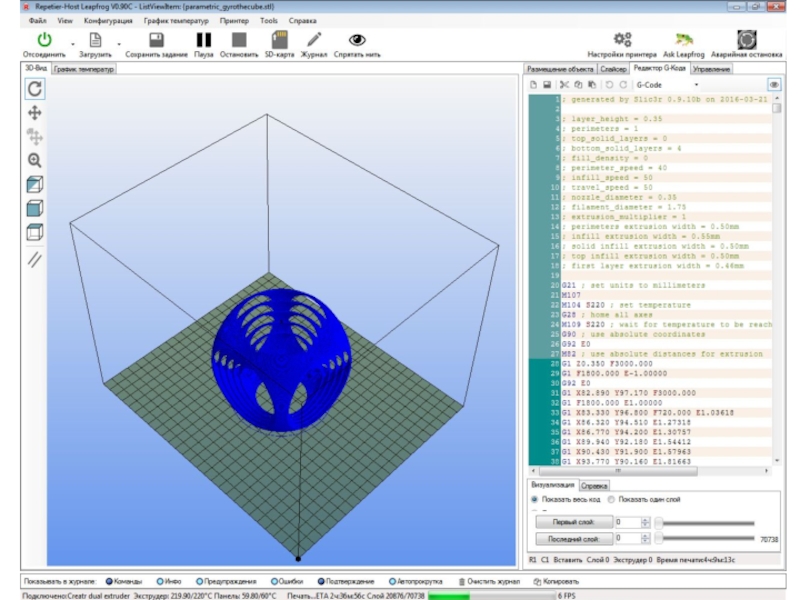The image size is (800, 600).
Task: Select the zoom magnifier tool
Action: coord(35,160)
